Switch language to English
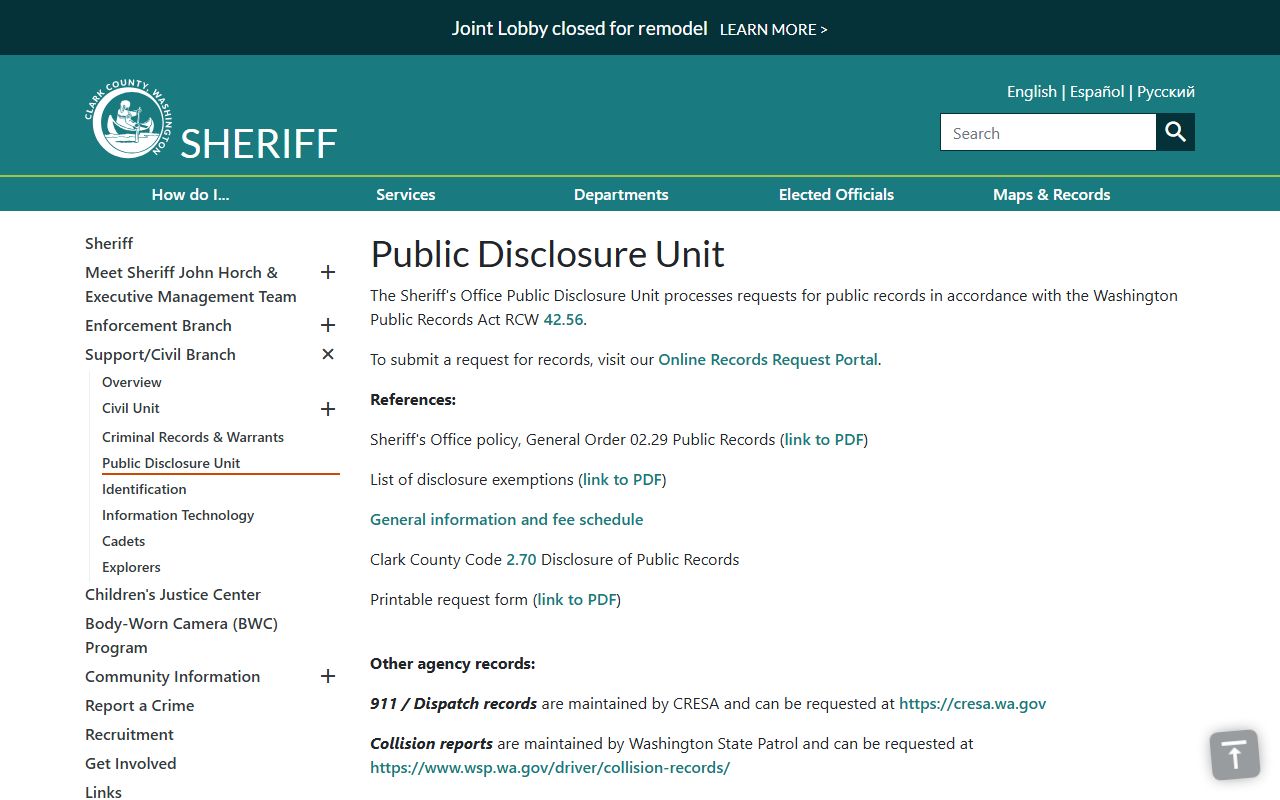The image size is (1280, 800). (x=1031, y=91)
